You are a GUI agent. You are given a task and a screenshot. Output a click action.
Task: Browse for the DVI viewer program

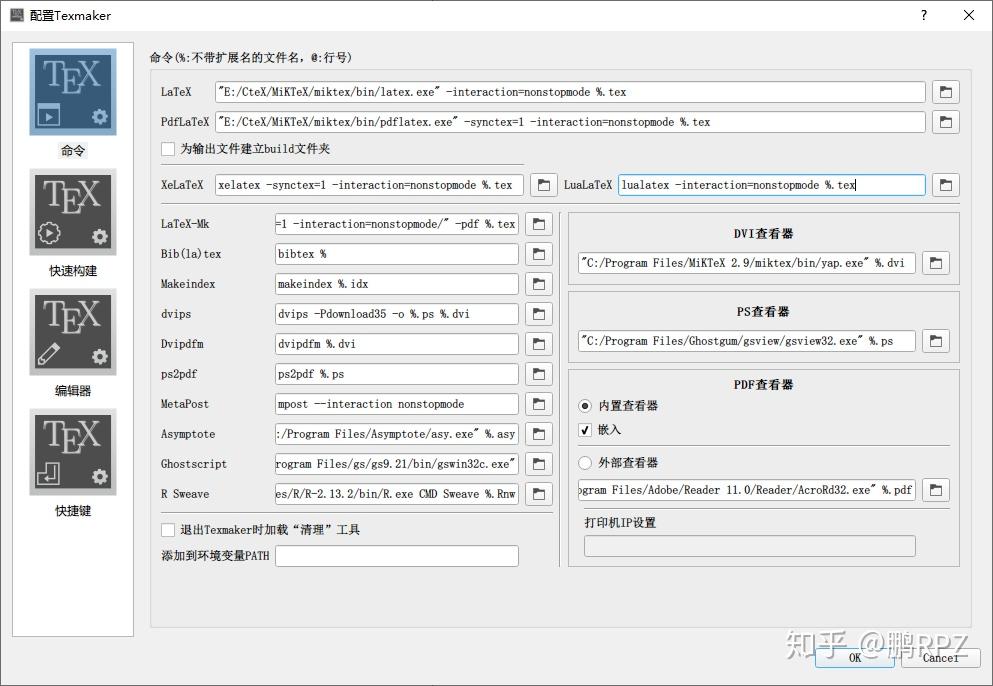(x=936, y=263)
